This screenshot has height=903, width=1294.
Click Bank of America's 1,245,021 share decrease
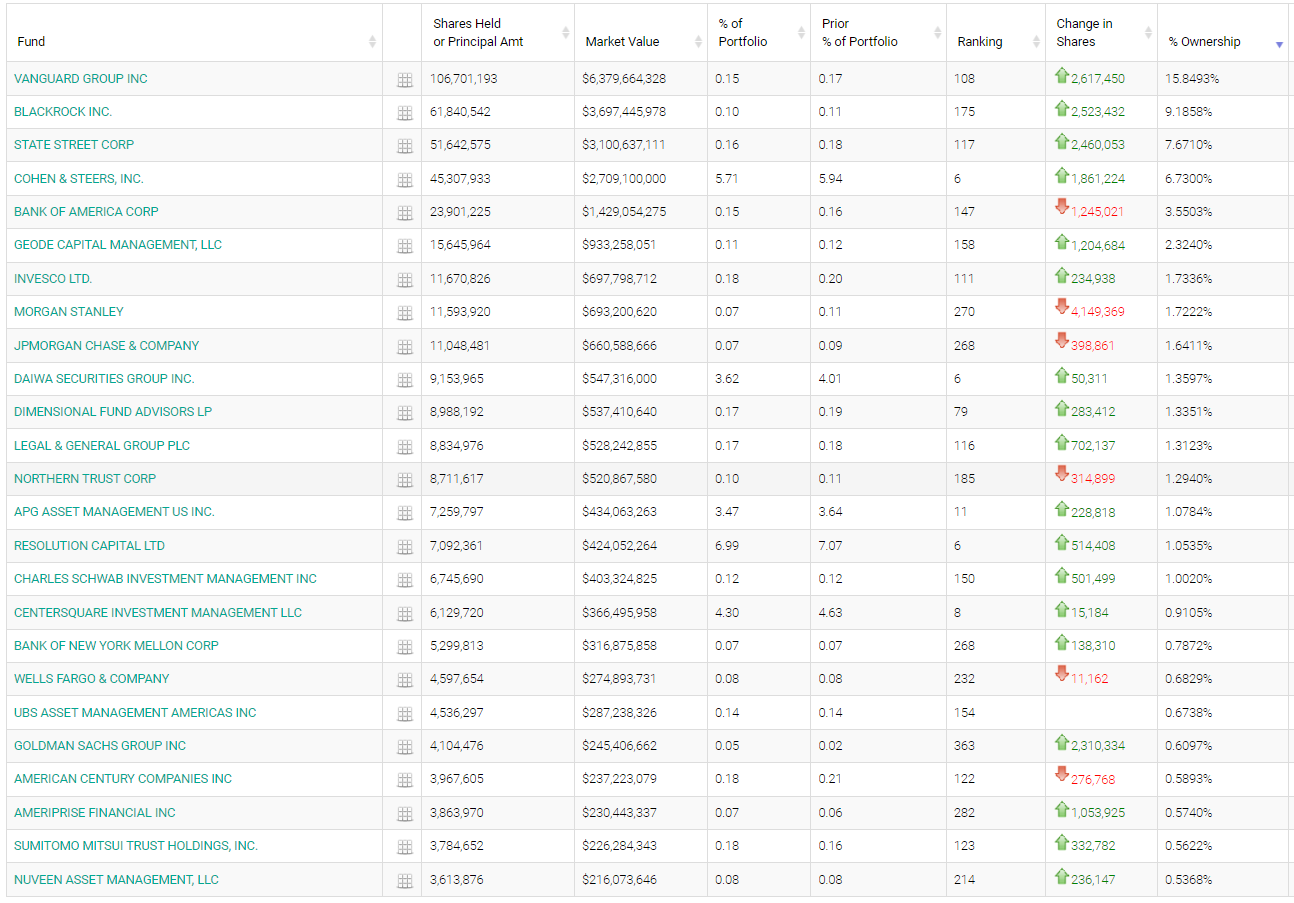pos(1098,212)
